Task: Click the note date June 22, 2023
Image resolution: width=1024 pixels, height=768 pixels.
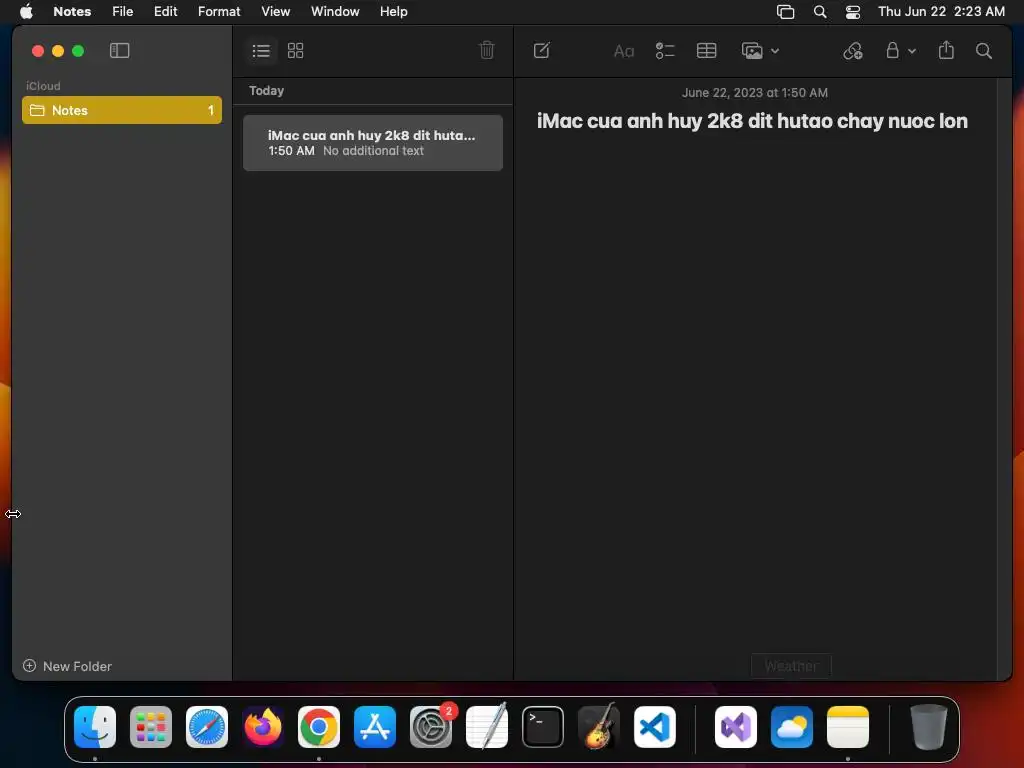Action: 755,93
